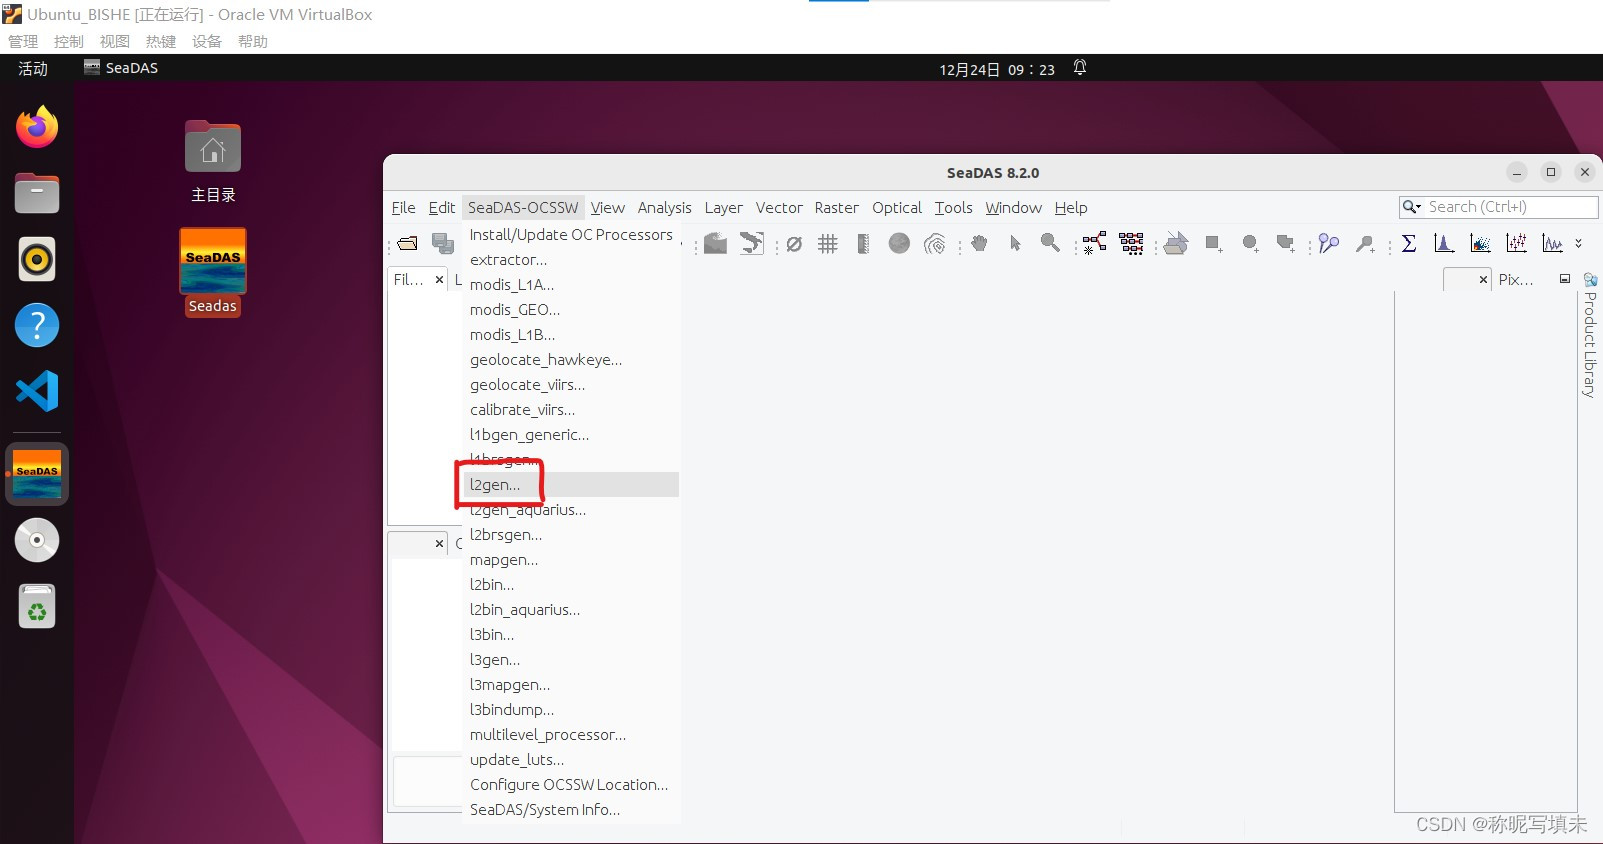Choose the extractor... menu entry
The image size is (1603, 844).
571,259
